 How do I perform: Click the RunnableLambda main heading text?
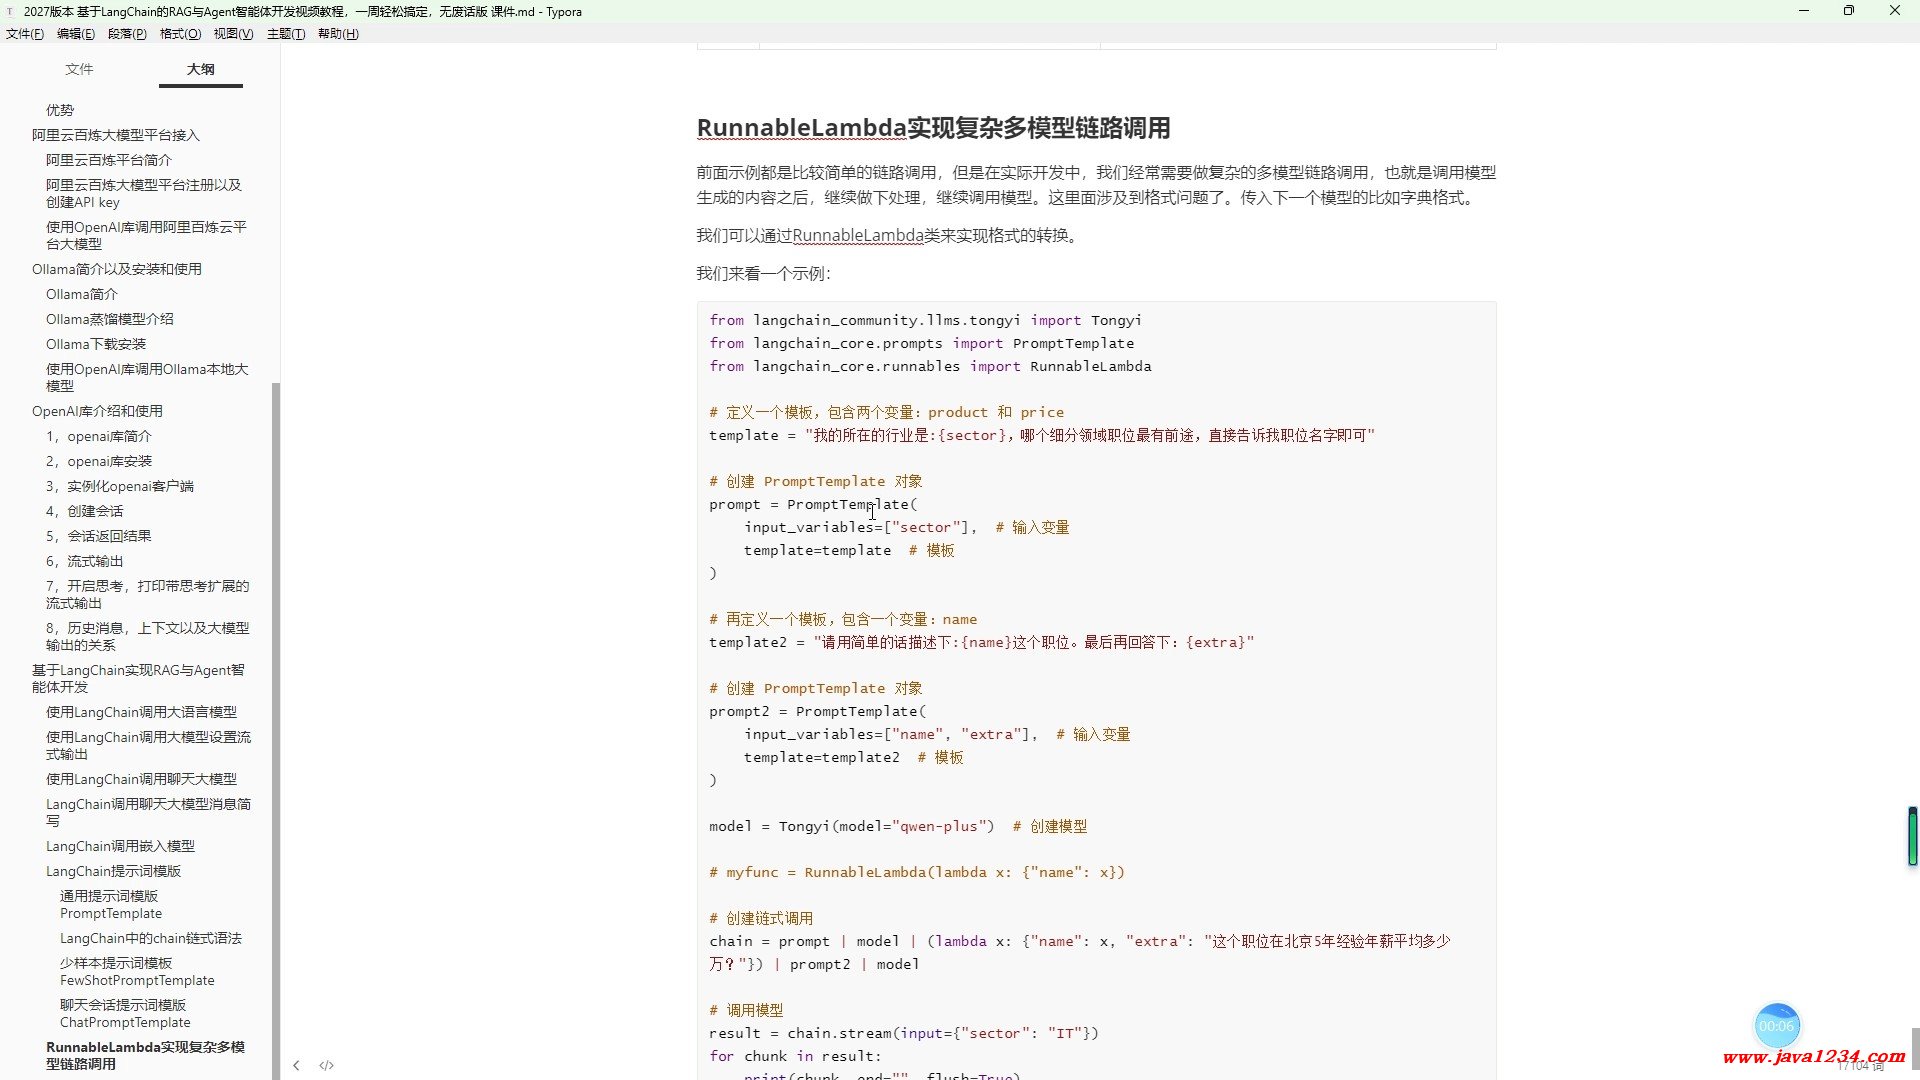[x=932, y=128]
